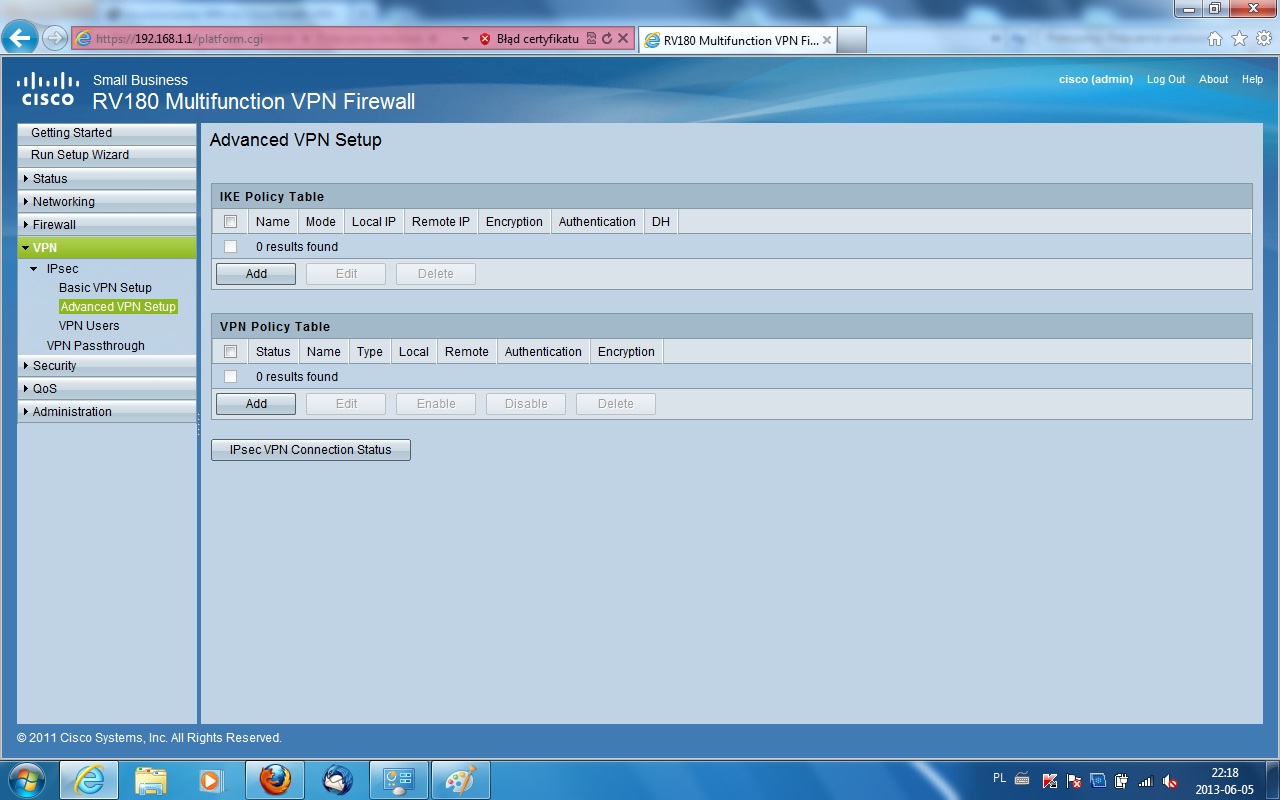
Task: Click the Log Out link
Action: click(1166, 79)
